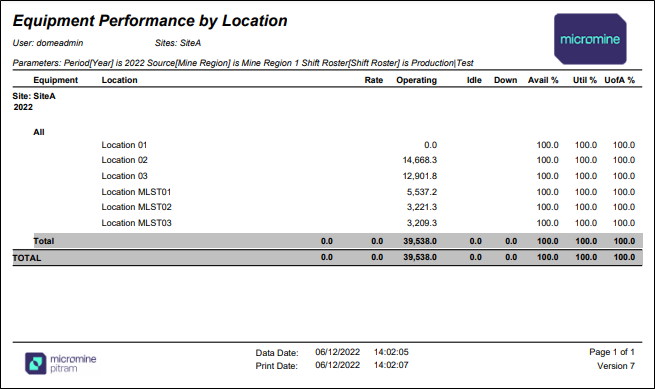The height and width of the screenshot is (389, 655).
Task: Click the Location MLST03 row label
Action: click(x=136, y=223)
